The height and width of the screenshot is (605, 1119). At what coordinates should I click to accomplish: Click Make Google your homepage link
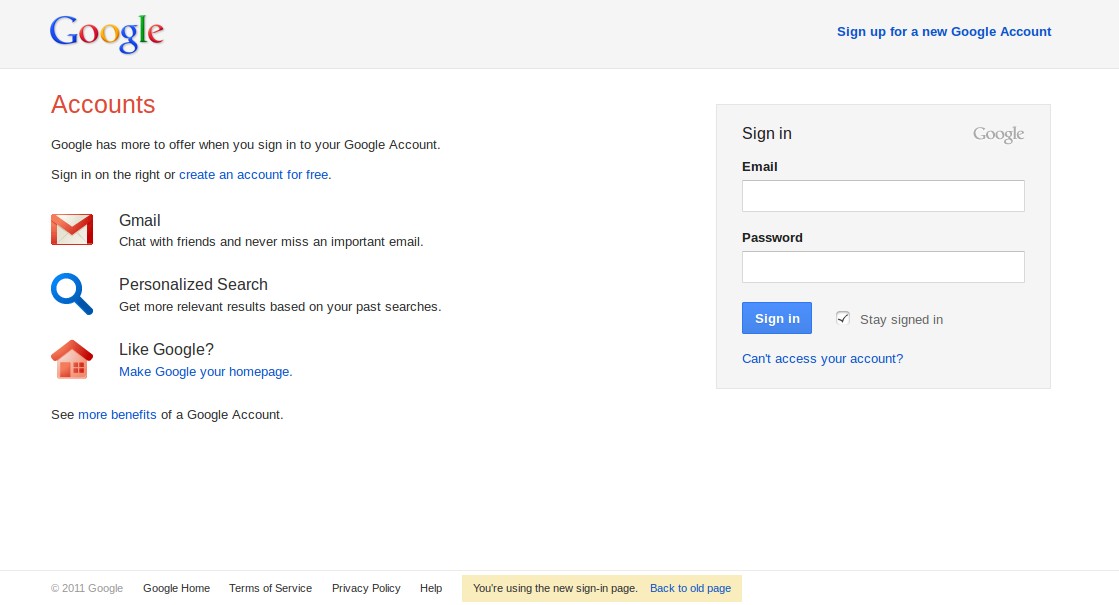[x=205, y=372]
